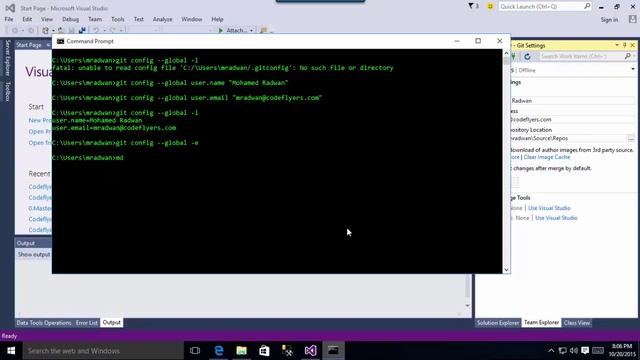Click Command Prompt scrollbar up arrow
This screenshot has height=360, width=640.
click(x=506, y=53)
